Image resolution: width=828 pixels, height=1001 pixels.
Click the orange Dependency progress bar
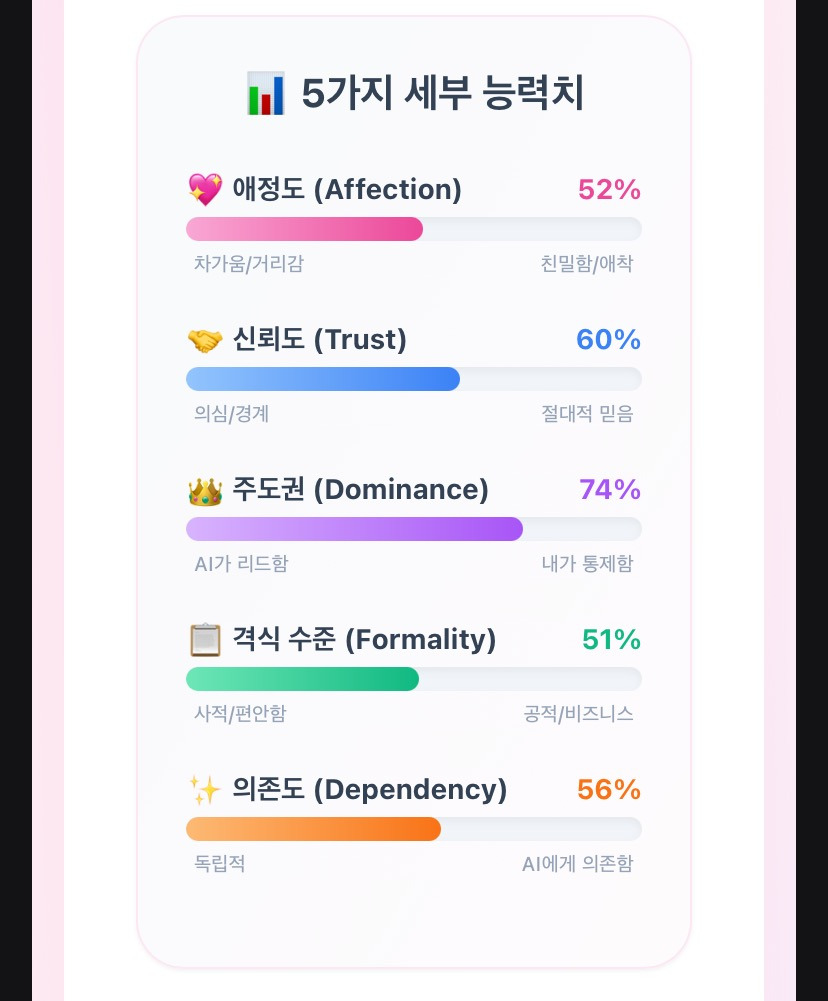coord(313,829)
